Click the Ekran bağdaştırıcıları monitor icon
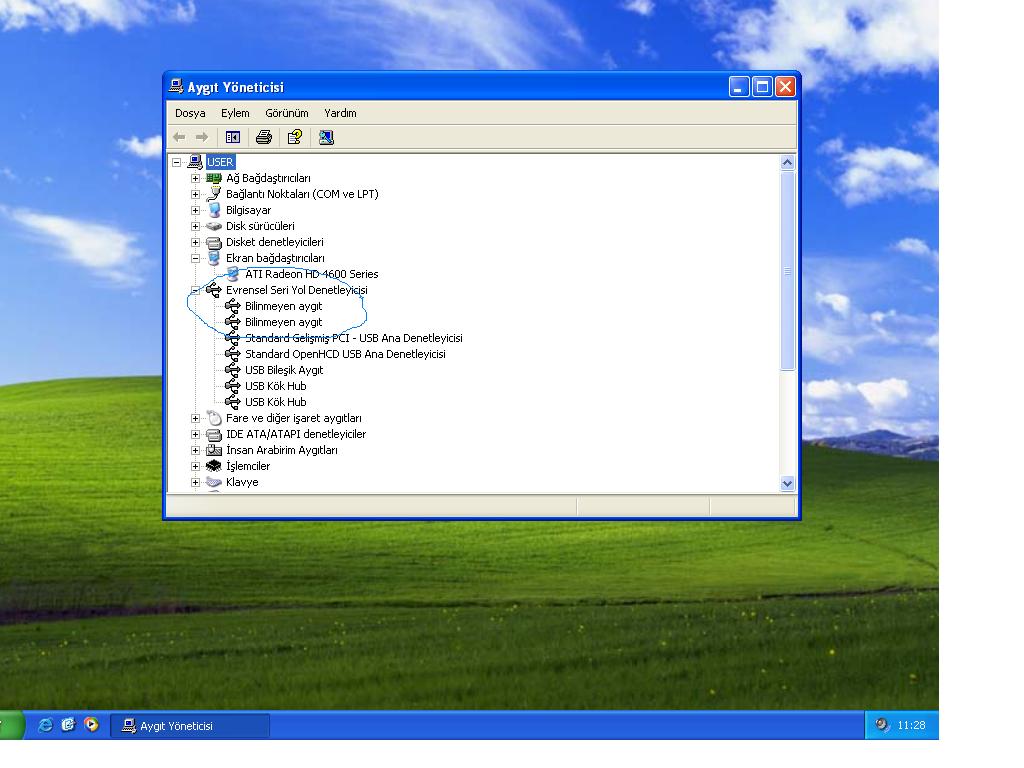Viewport: 1024px width, 768px height. pos(214,258)
